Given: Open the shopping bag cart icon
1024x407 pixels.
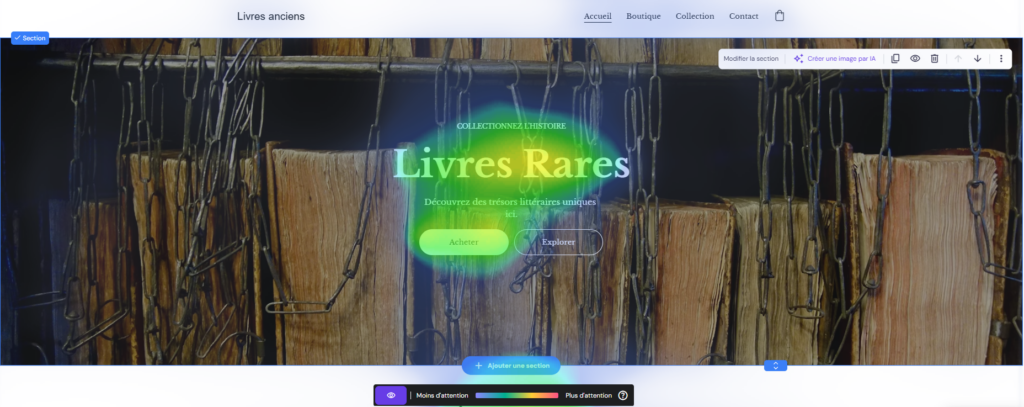Looking at the screenshot, I should coord(779,16).
